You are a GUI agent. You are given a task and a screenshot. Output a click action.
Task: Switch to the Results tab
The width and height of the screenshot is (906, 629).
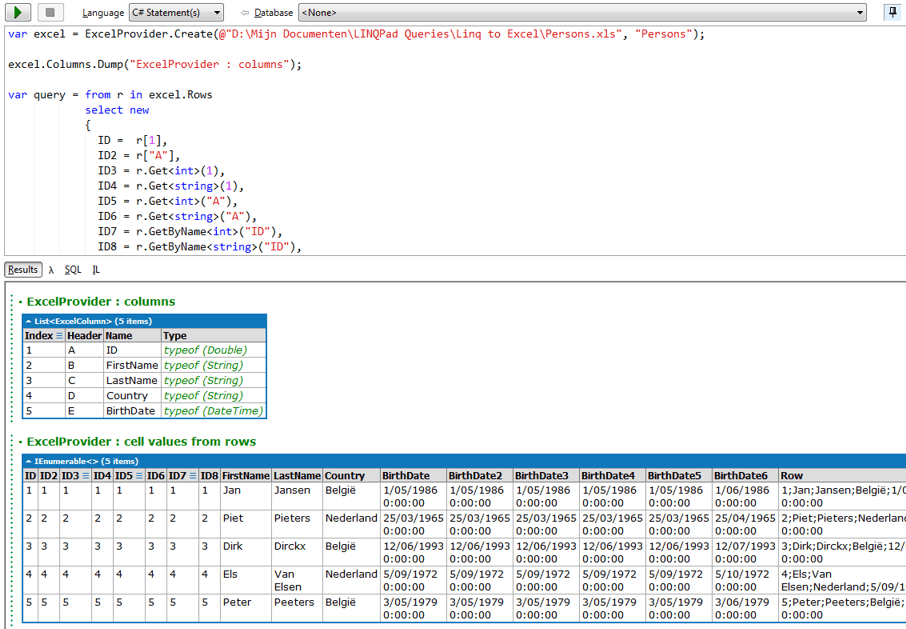(23, 270)
